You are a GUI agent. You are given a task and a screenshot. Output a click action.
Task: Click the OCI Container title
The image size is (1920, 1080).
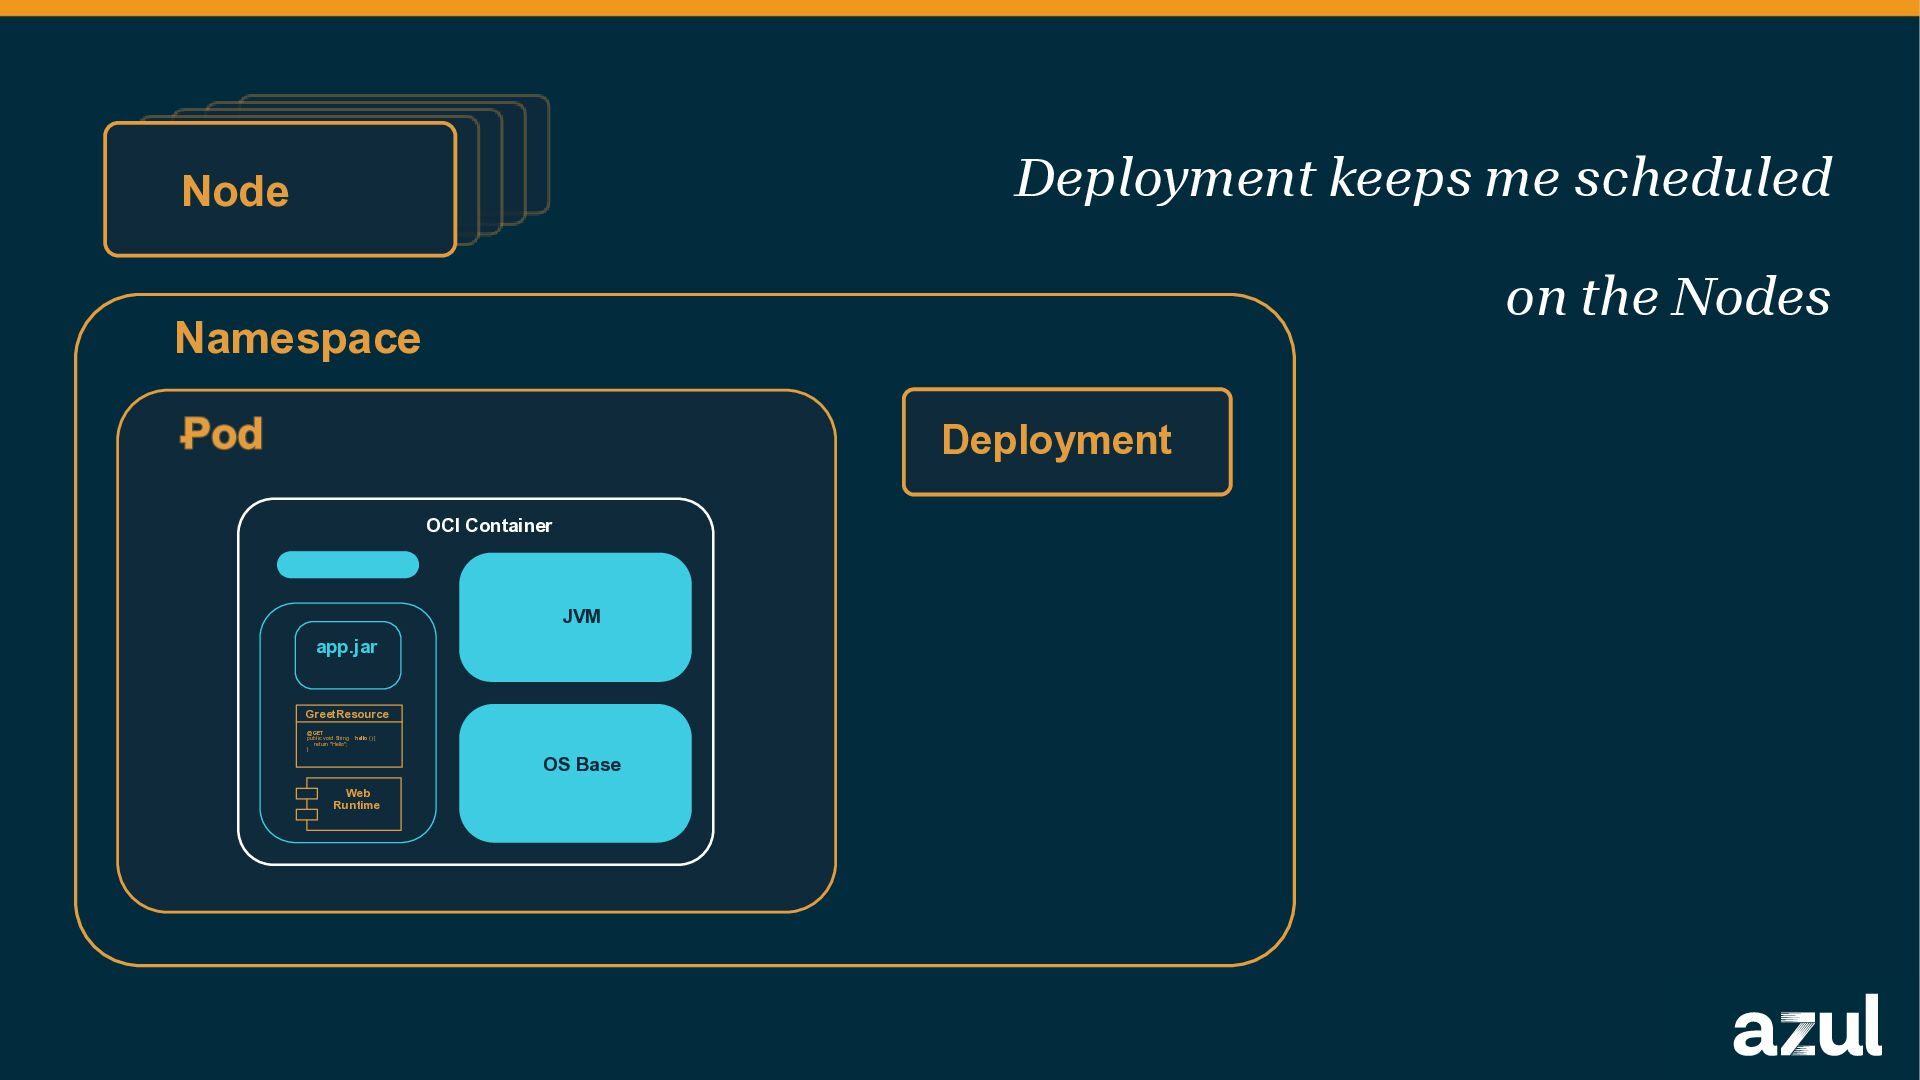(x=488, y=526)
